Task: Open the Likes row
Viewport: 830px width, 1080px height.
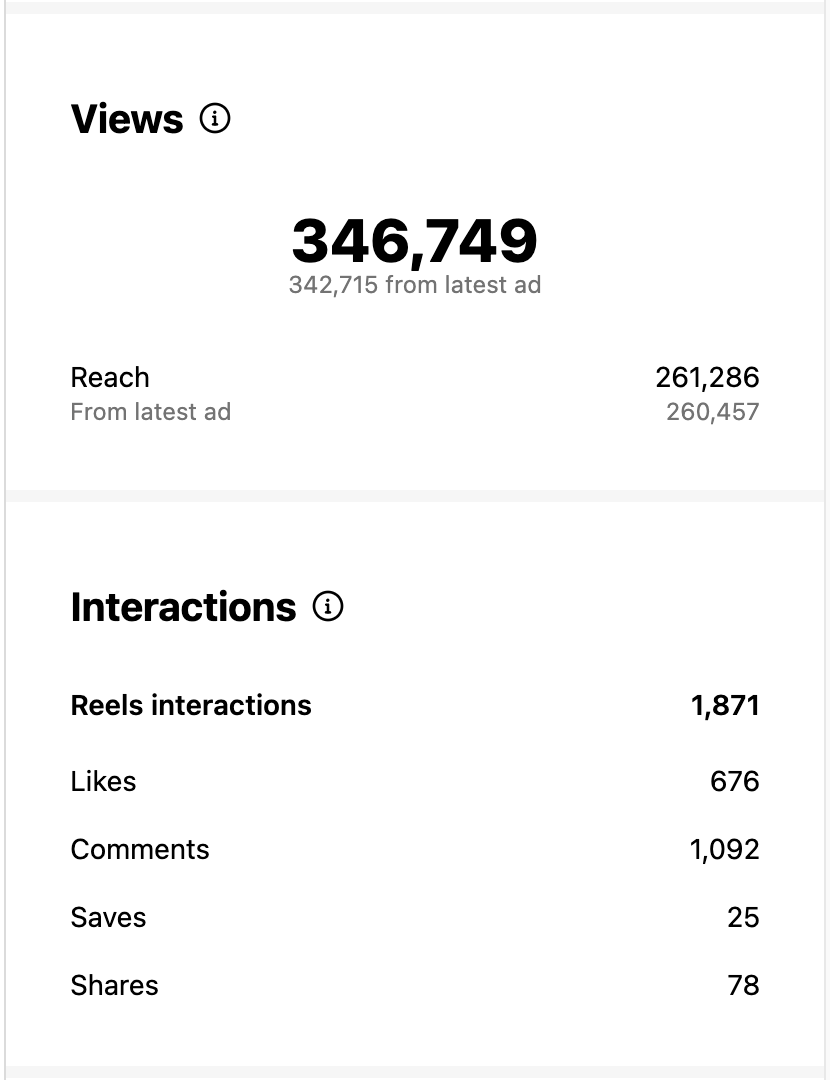Action: pyautogui.click(x=103, y=781)
